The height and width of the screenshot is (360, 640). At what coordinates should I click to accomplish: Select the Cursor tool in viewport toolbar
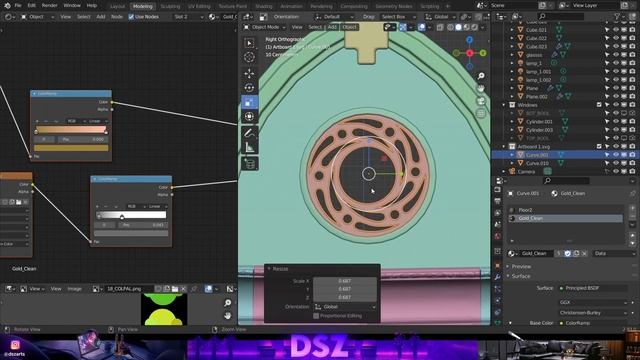249,57
